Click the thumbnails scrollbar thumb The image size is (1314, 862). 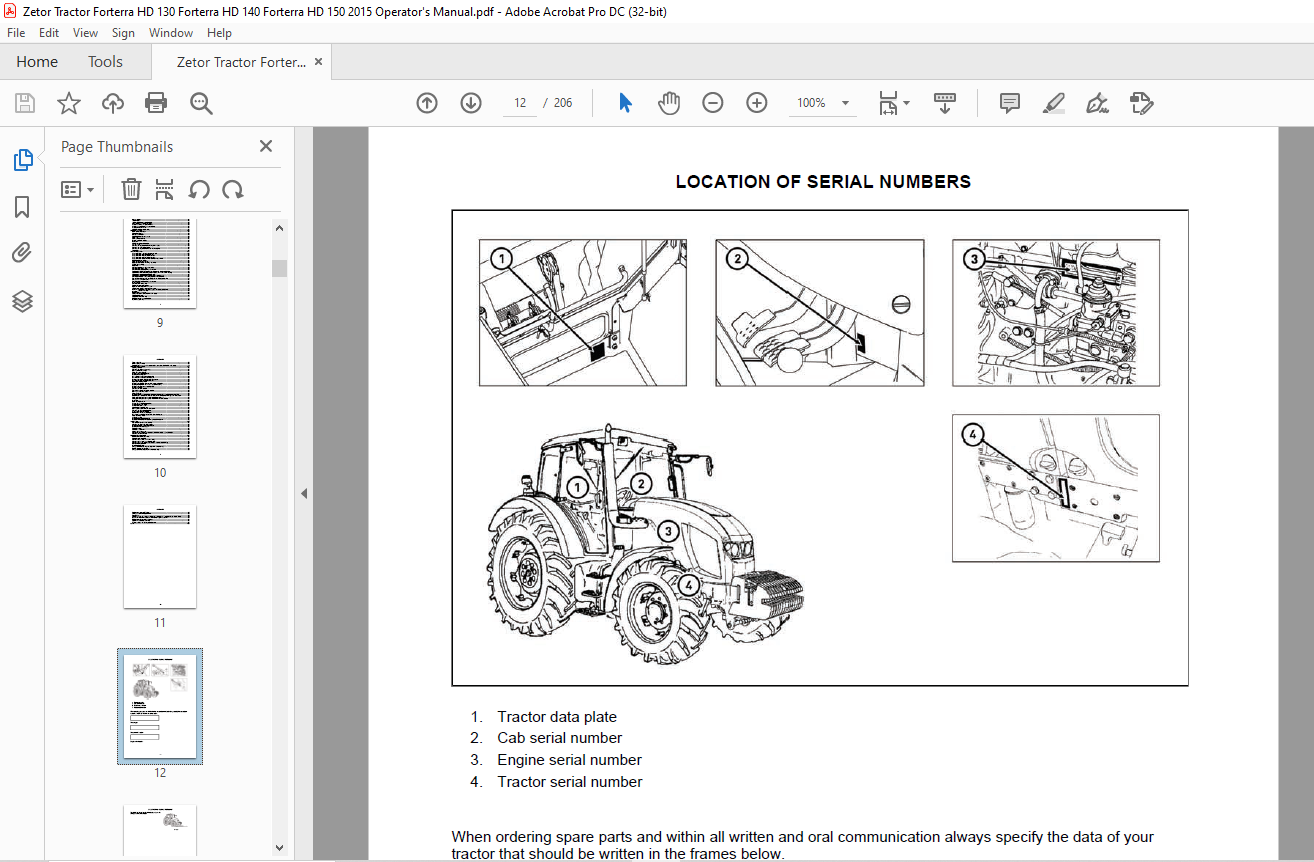tap(280, 268)
